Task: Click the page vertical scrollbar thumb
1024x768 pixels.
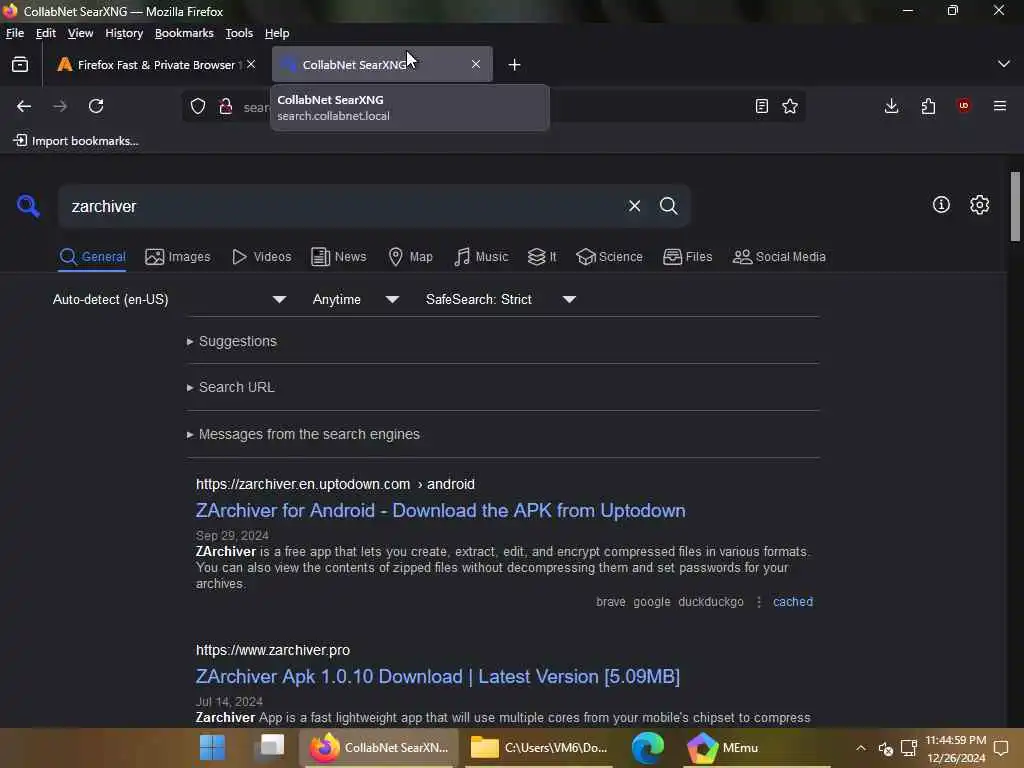Action: [1015, 206]
